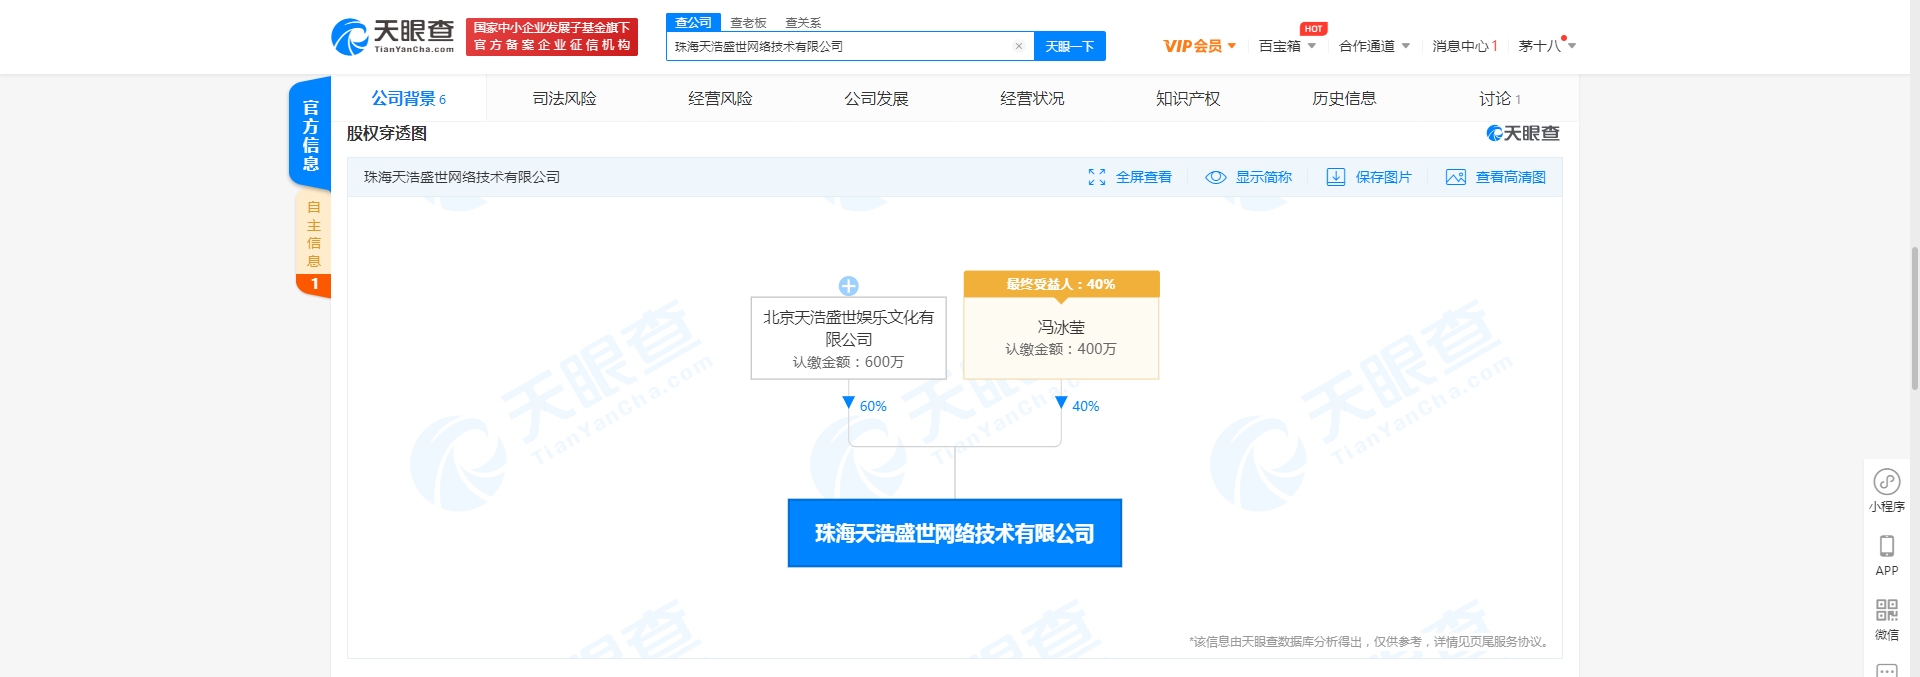
Task: Click the 国家中小企业发展子基金旗下 red banner
Action: tap(552, 37)
